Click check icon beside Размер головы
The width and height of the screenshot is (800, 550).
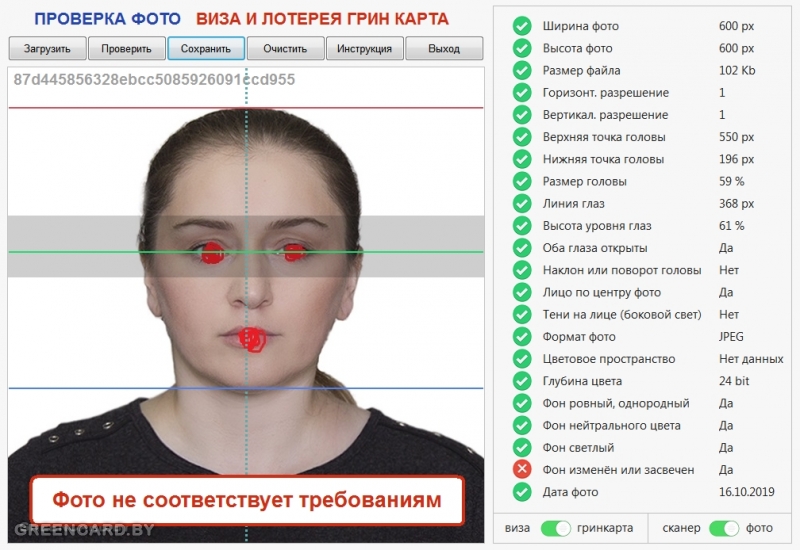click(522, 181)
